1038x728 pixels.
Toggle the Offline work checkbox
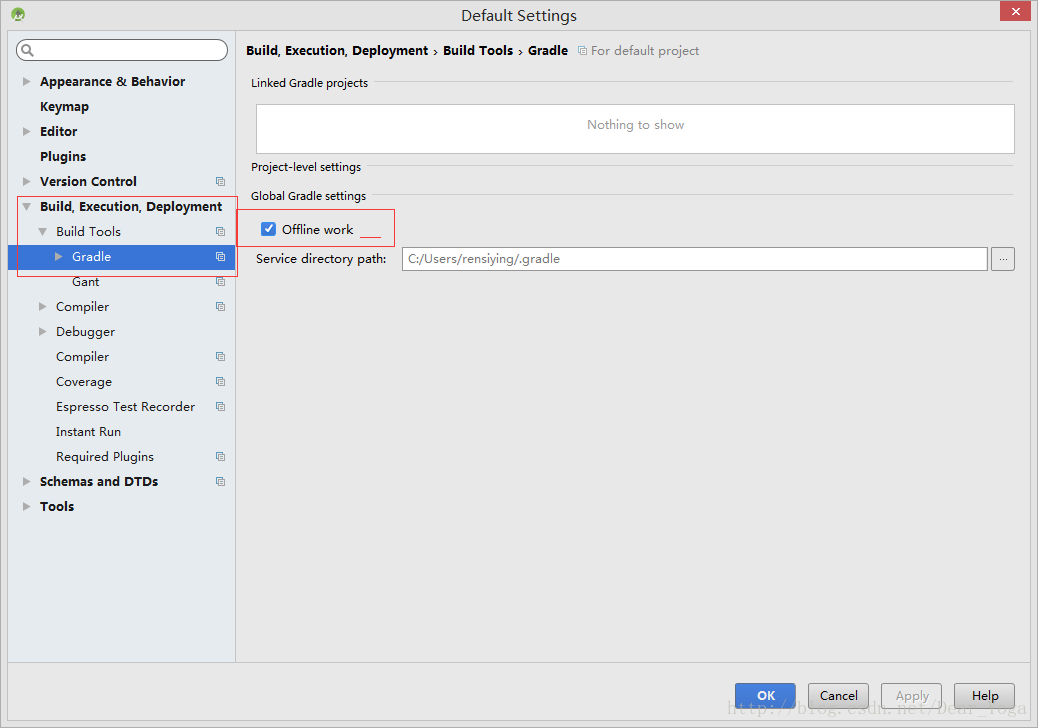(x=268, y=229)
